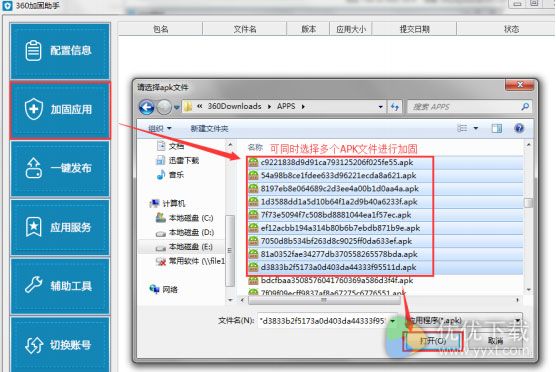Toggle the preview pane icon

[496, 128]
